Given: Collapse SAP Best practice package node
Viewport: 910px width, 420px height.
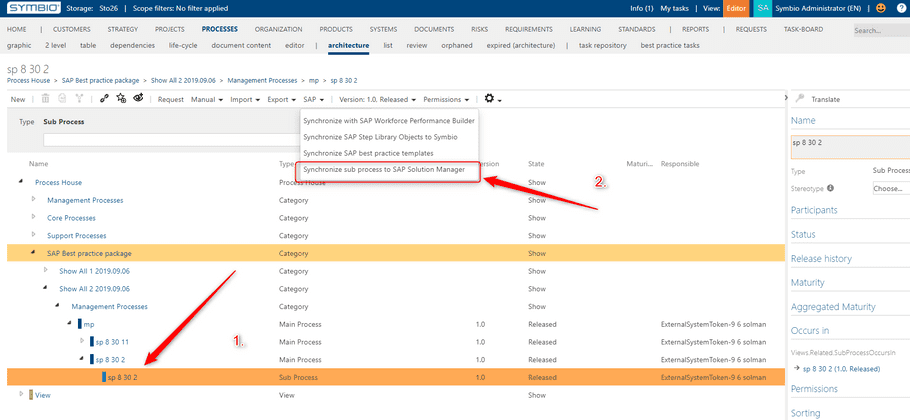Looking at the screenshot, I should (34, 253).
